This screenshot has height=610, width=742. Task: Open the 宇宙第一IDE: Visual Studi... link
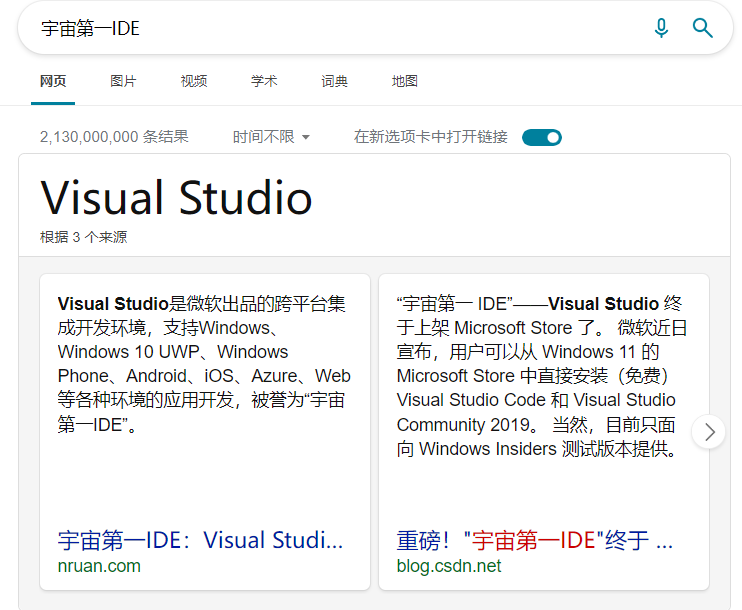click(x=200, y=540)
